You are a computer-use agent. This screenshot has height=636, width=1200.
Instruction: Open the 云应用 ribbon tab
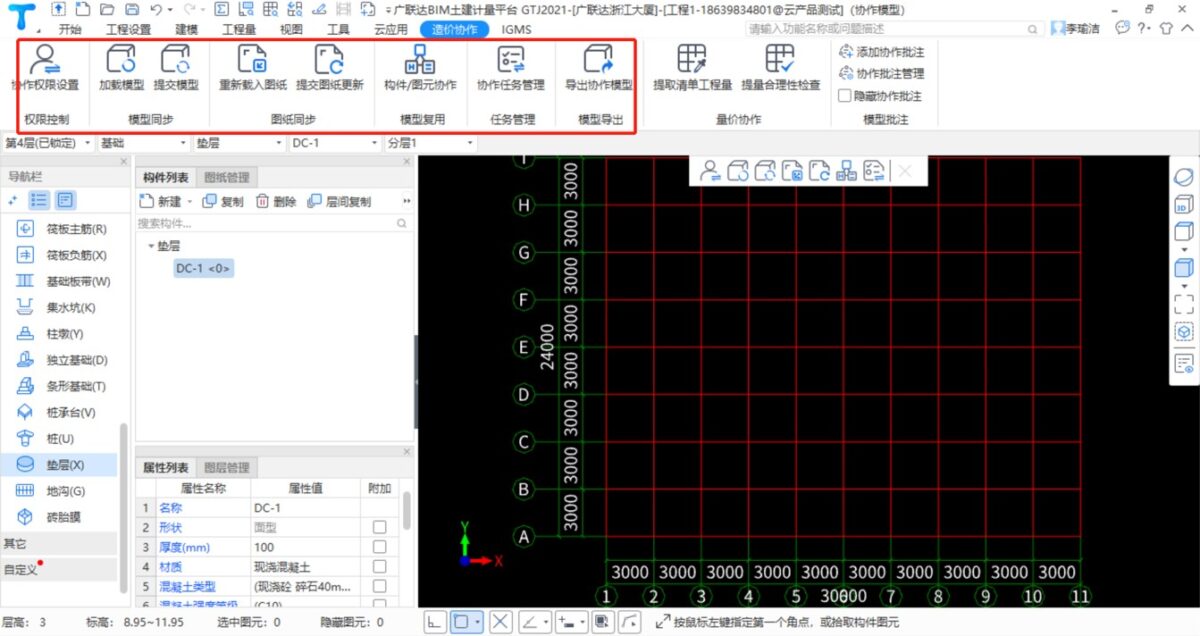[390, 29]
